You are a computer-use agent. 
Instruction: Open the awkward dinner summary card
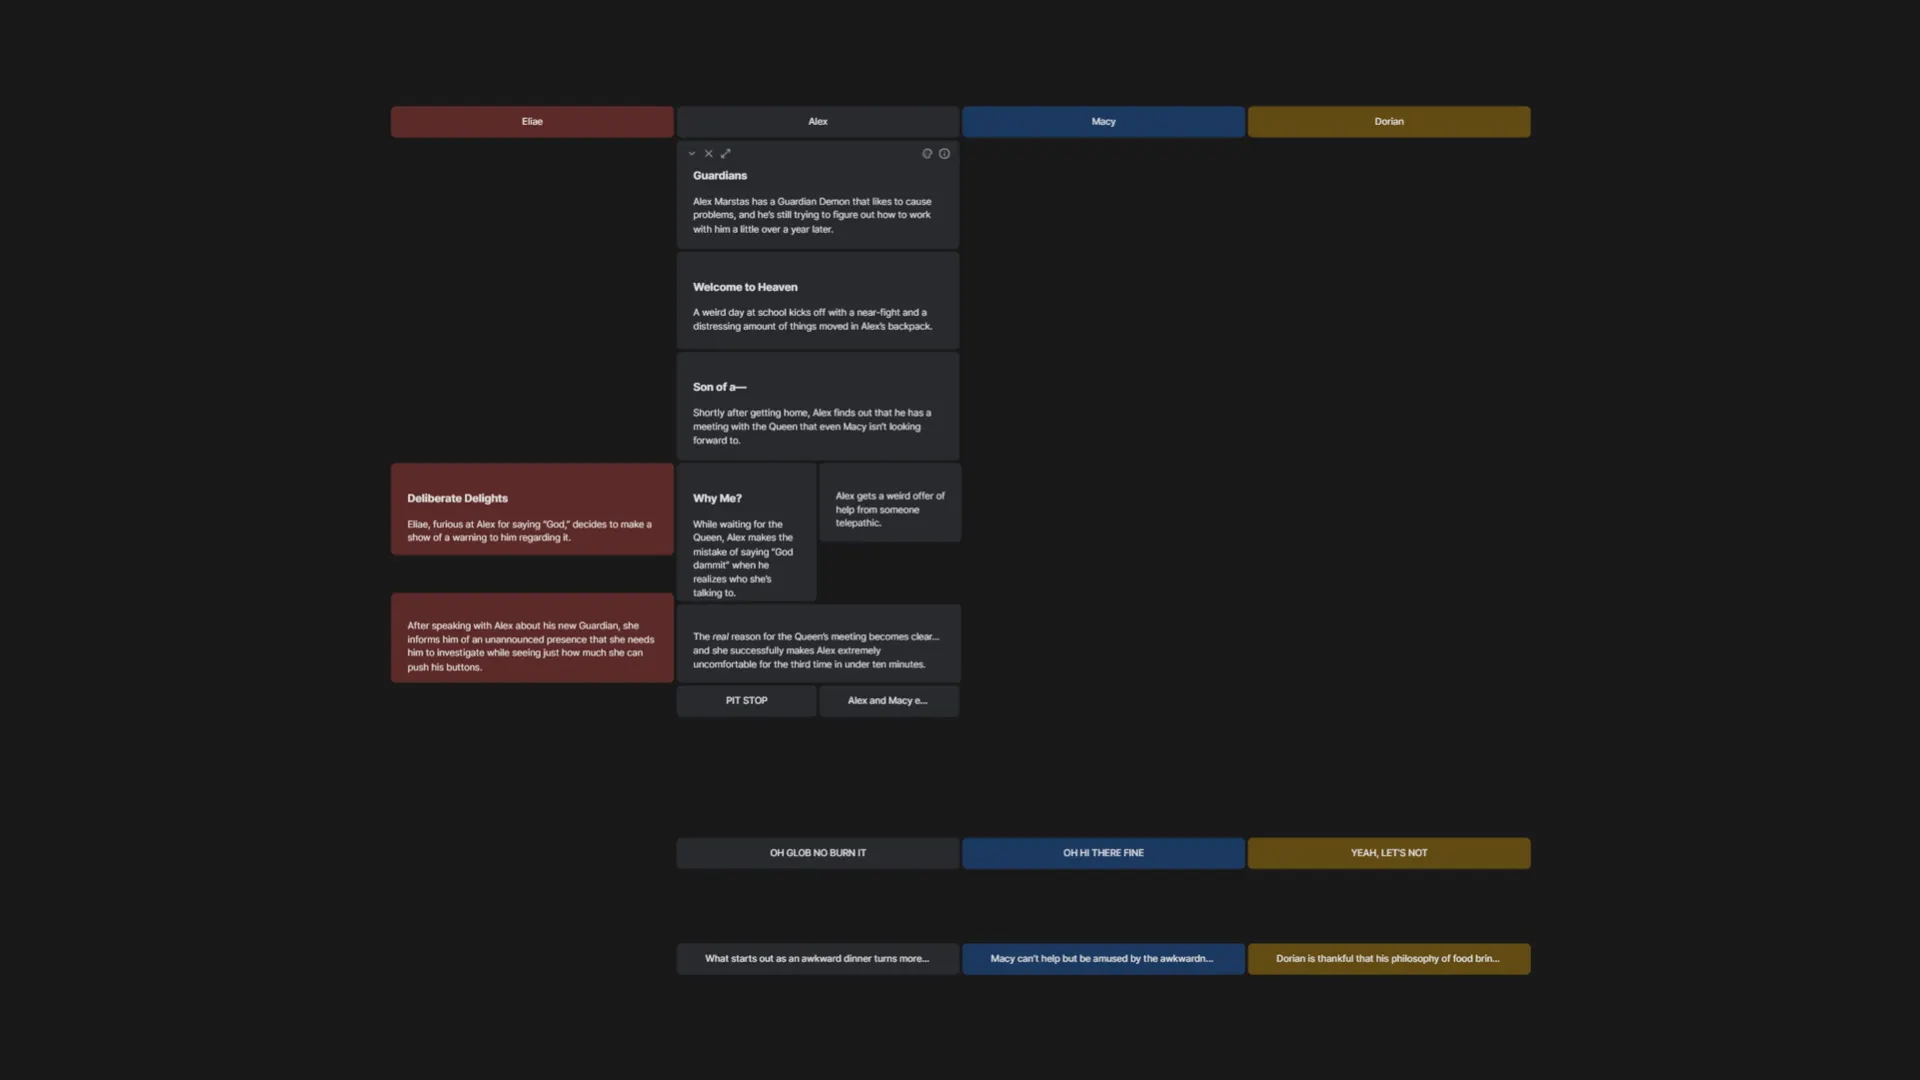click(x=817, y=959)
